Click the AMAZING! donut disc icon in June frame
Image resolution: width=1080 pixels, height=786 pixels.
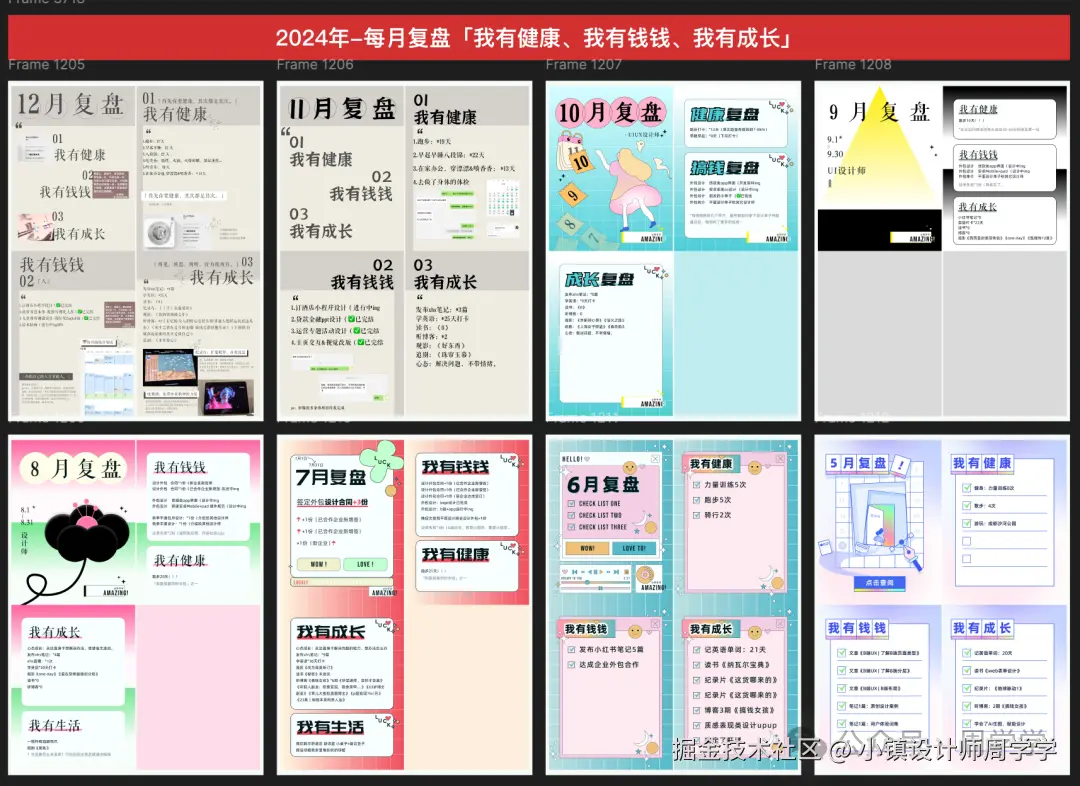[x=647, y=573]
